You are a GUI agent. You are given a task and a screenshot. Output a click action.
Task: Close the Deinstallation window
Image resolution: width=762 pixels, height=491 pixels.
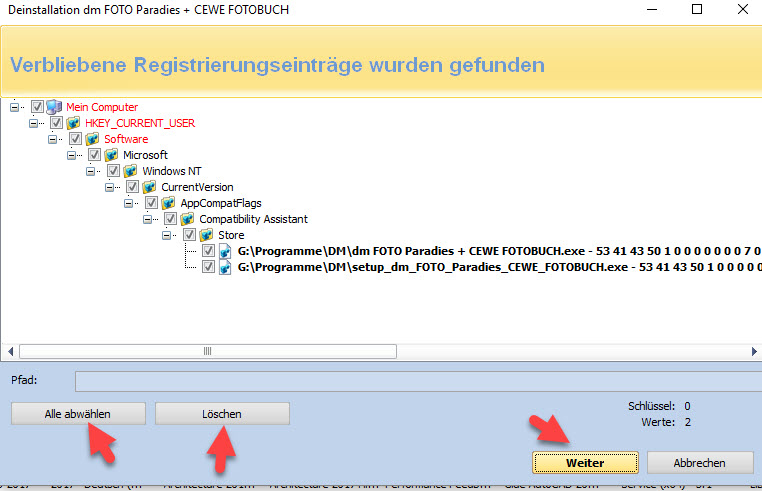[x=743, y=9]
